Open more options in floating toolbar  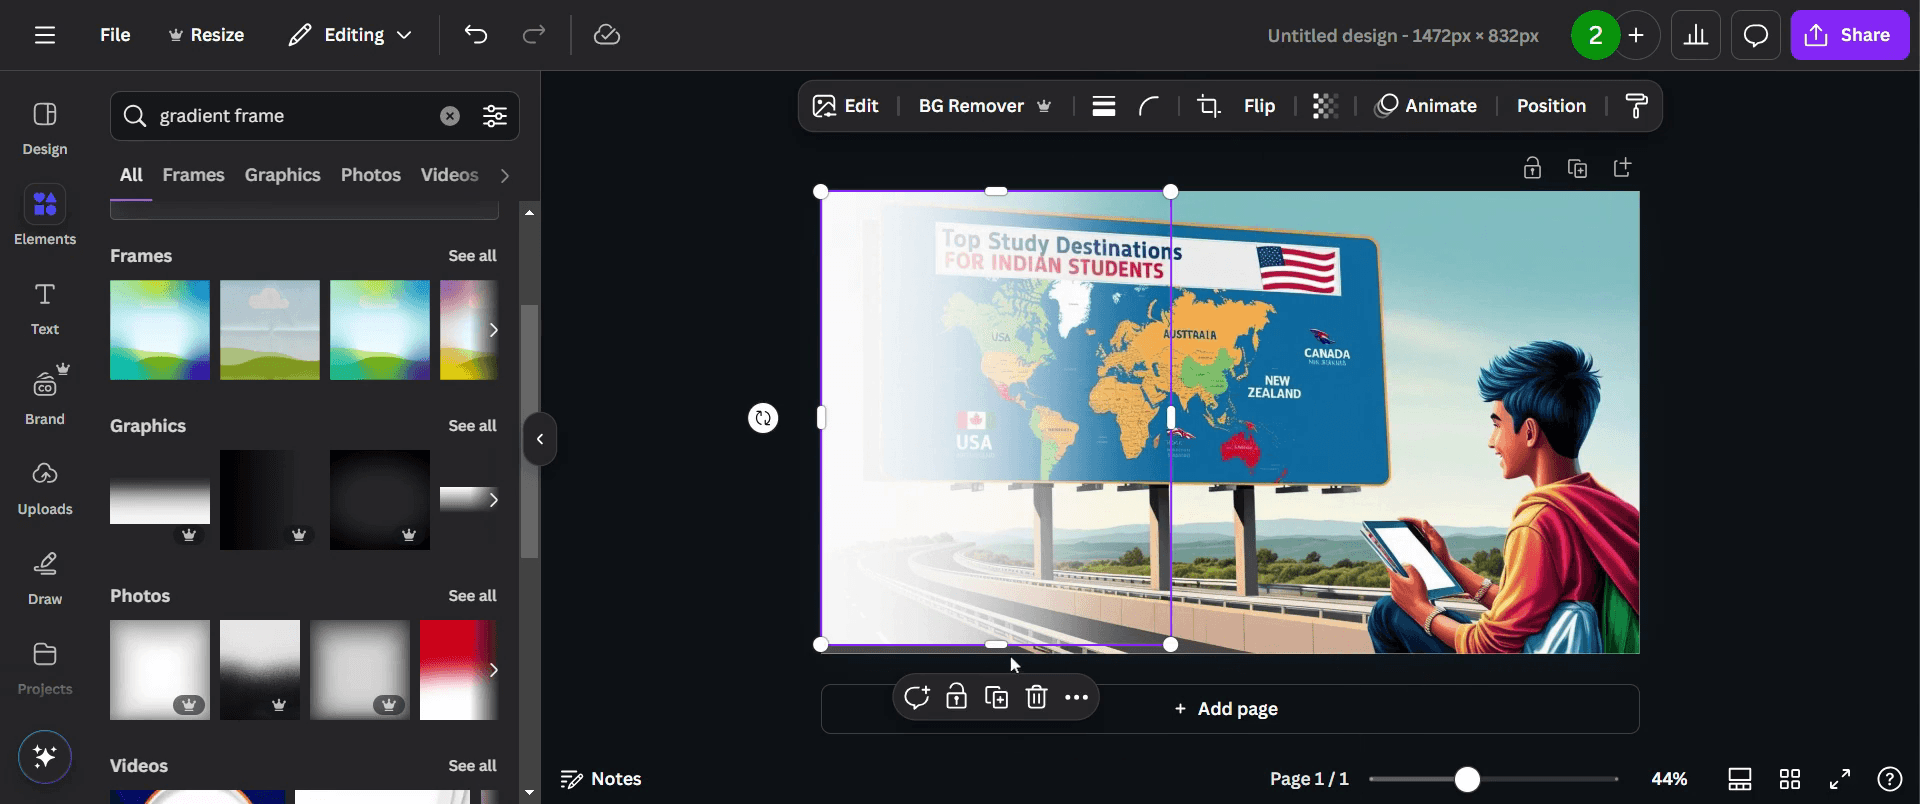(1076, 697)
